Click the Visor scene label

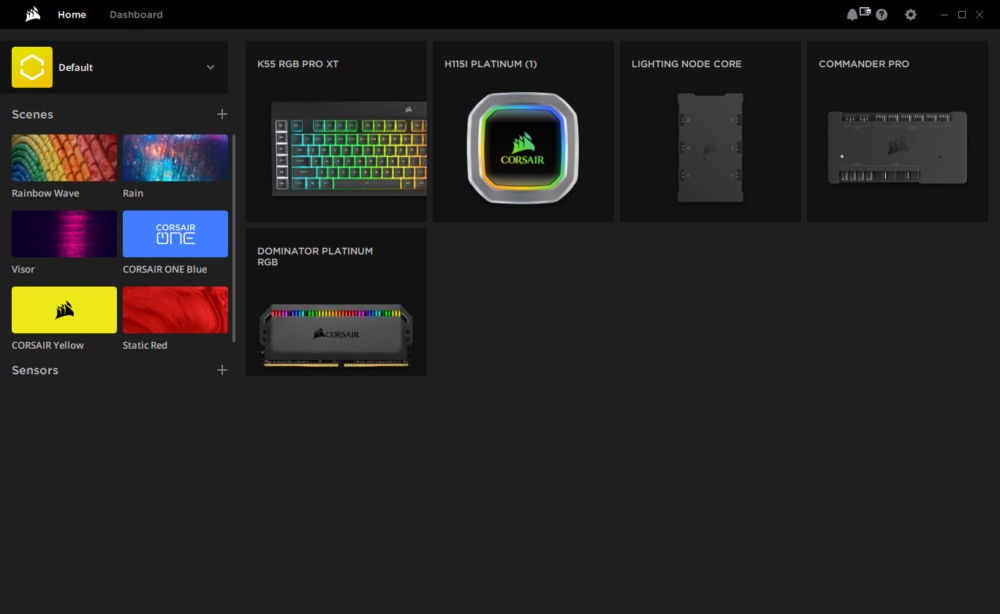(23, 269)
